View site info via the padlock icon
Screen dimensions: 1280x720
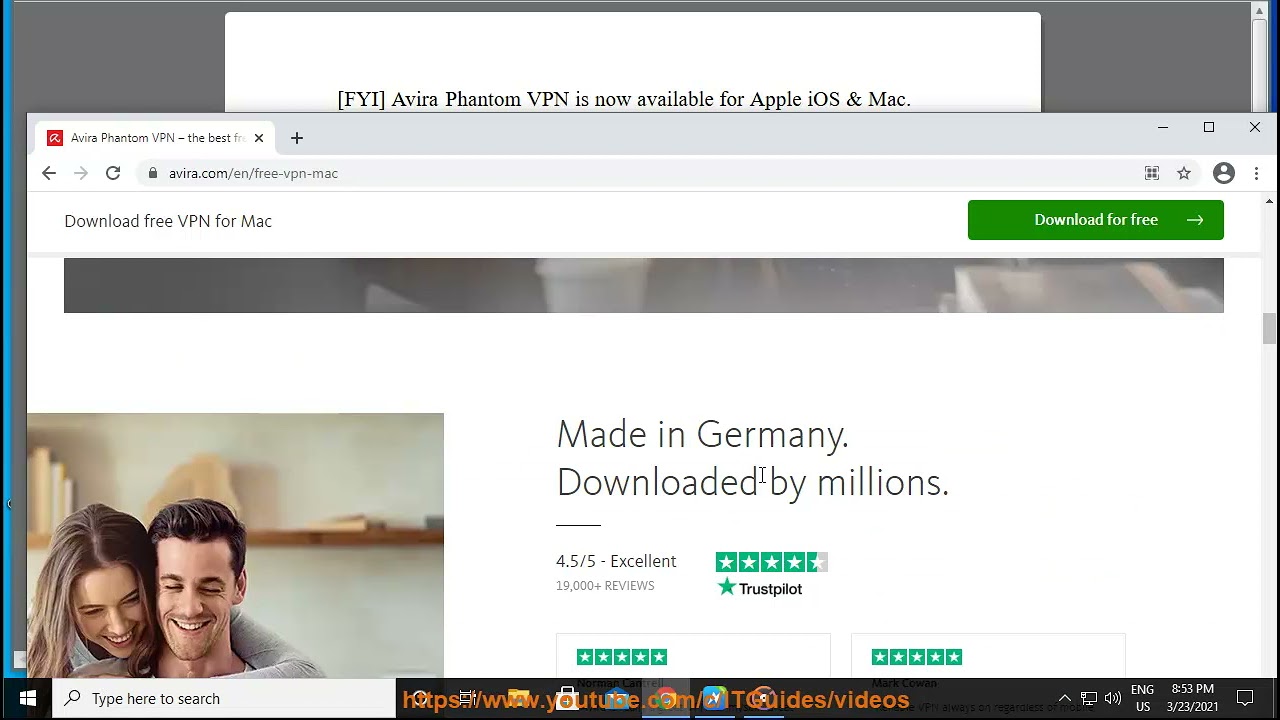point(152,173)
